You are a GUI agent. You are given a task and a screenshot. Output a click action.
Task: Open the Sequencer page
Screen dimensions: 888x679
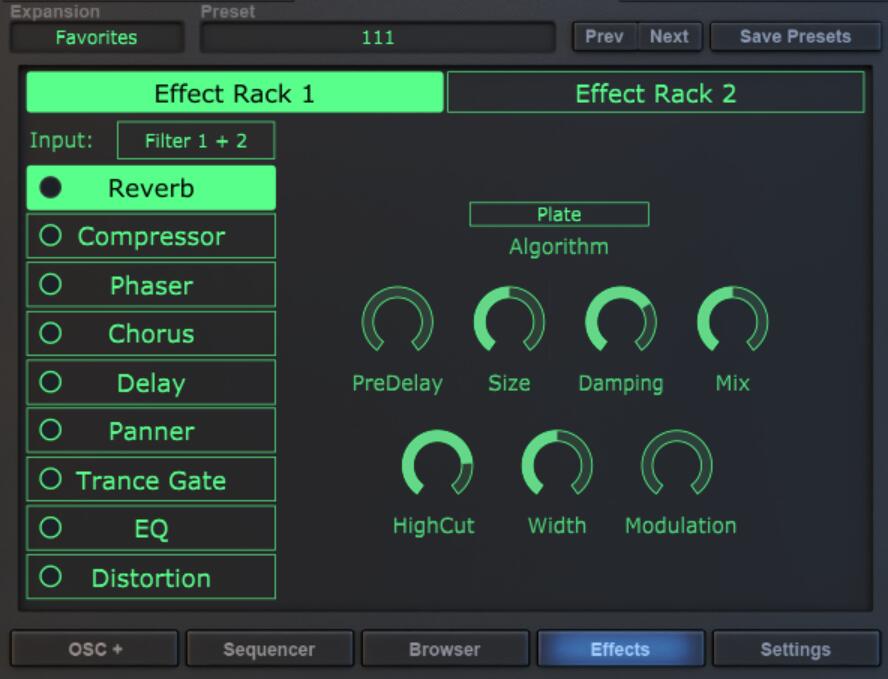pos(270,649)
